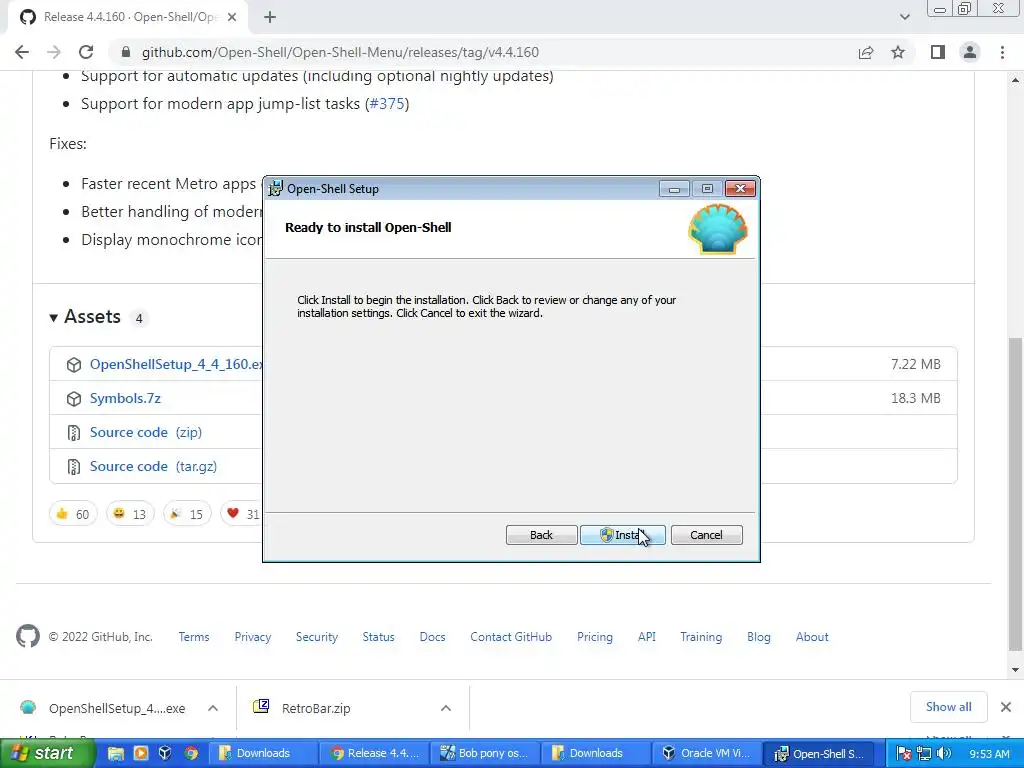Screen dimensions: 1024x768
Task: Open the Terms footer link
Action: [x=194, y=637]
